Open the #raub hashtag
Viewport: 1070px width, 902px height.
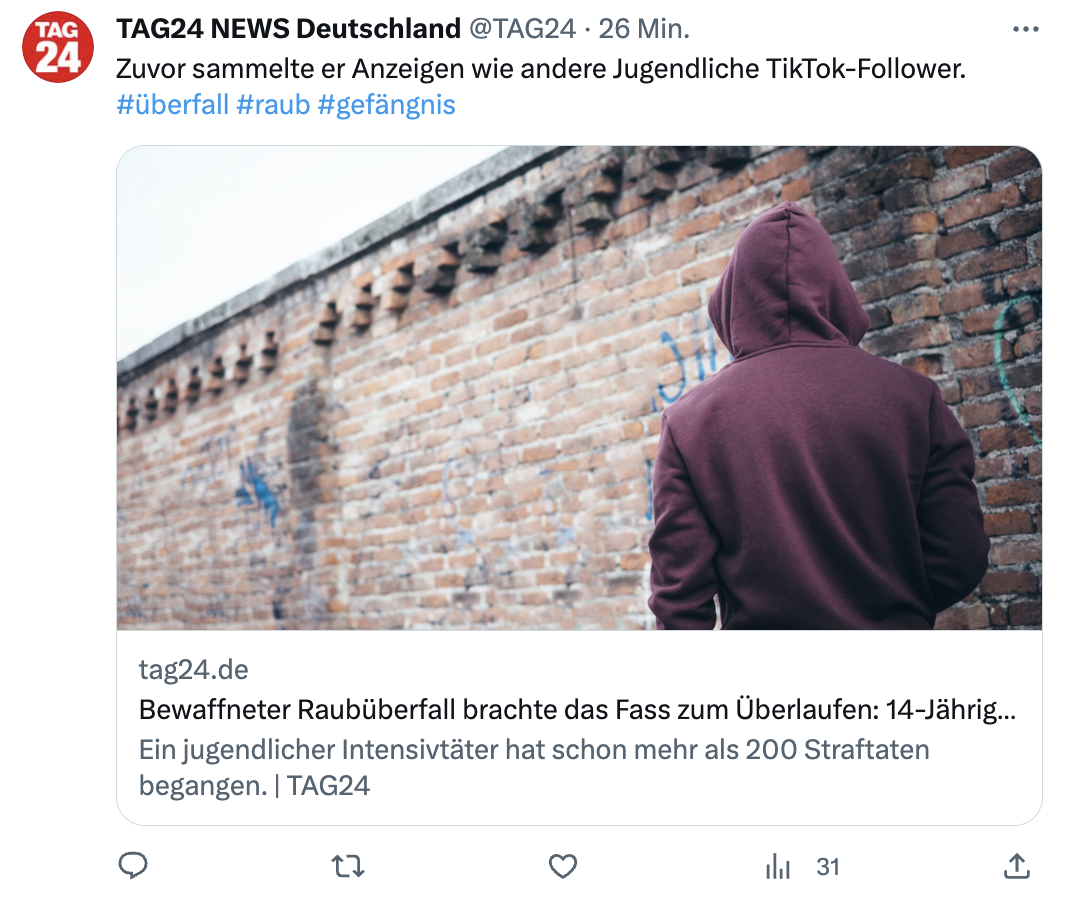point(273,105)
